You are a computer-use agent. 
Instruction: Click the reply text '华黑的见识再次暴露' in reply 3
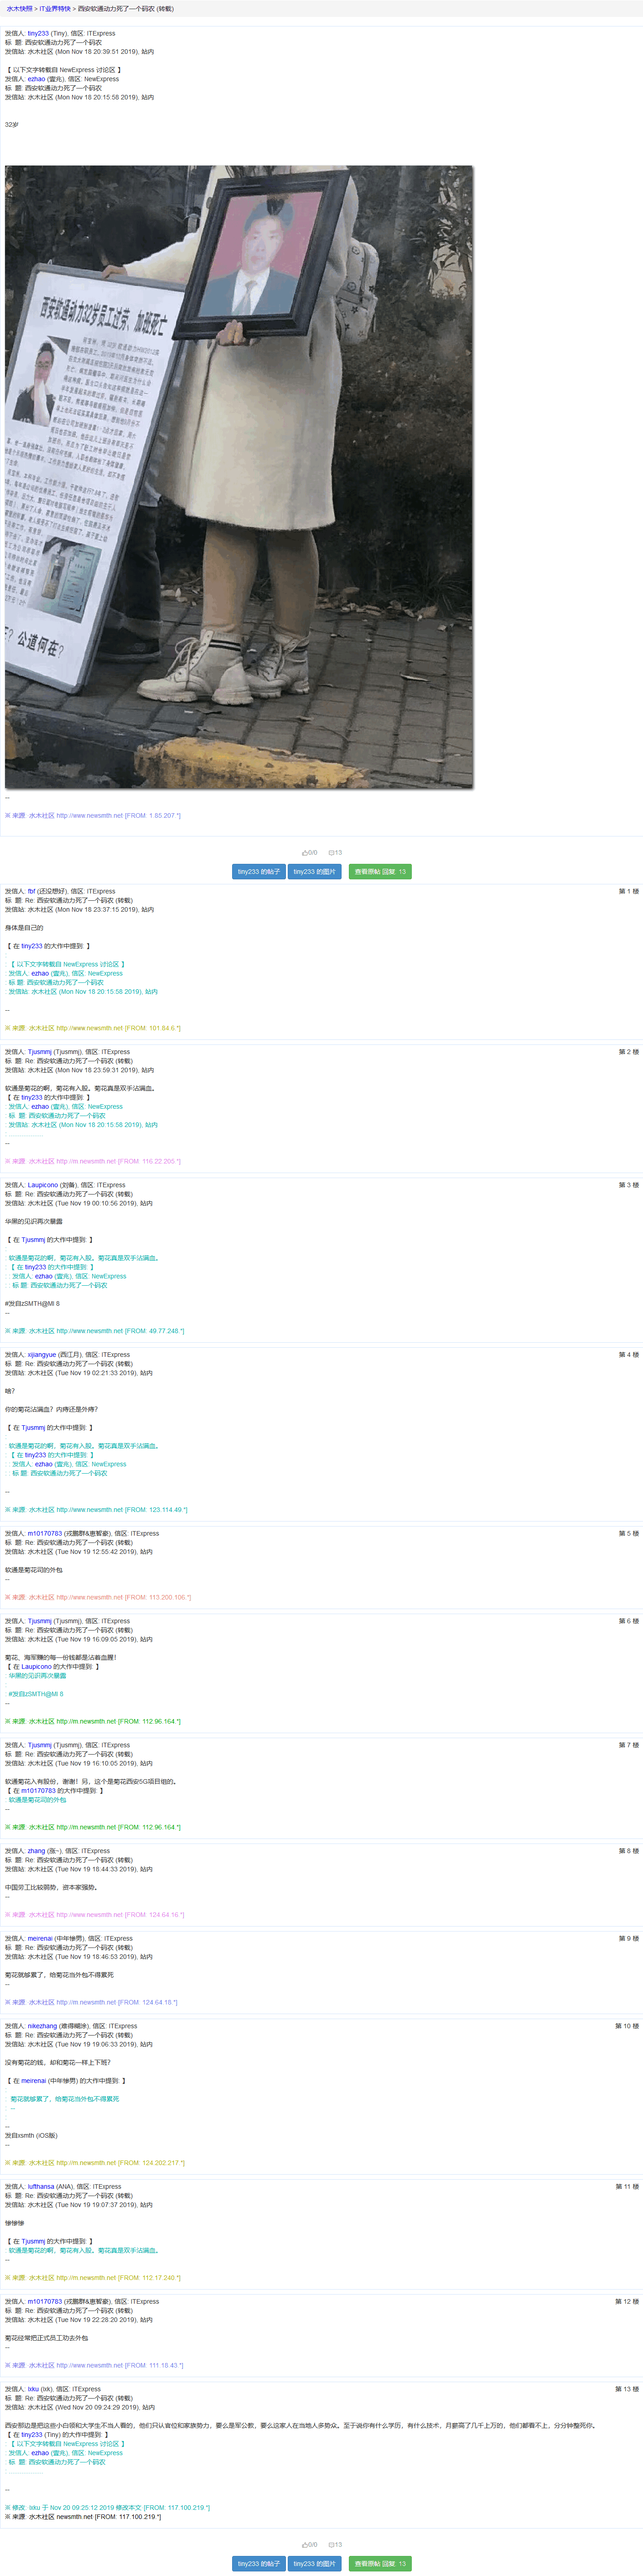[x=34, y=1222]
